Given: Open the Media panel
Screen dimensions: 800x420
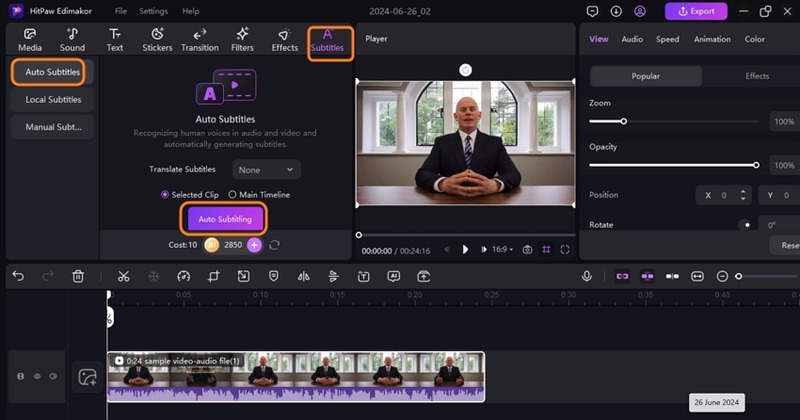Looking at the screenshot, I should coord(30,40).
